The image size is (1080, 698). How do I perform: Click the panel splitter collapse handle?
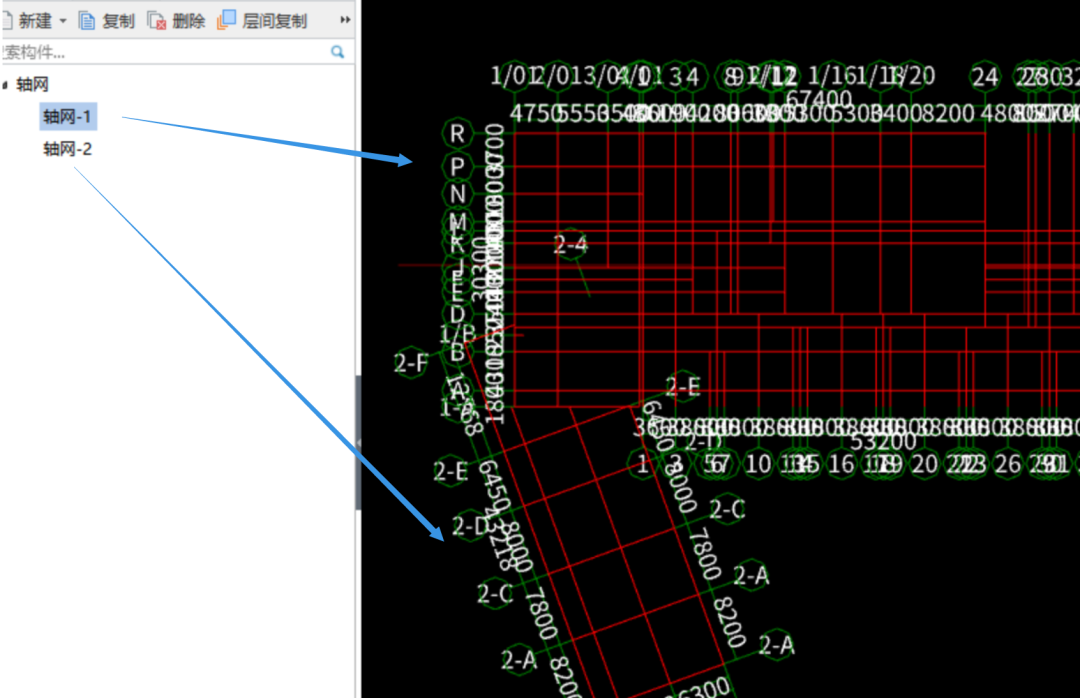(358, 442)
